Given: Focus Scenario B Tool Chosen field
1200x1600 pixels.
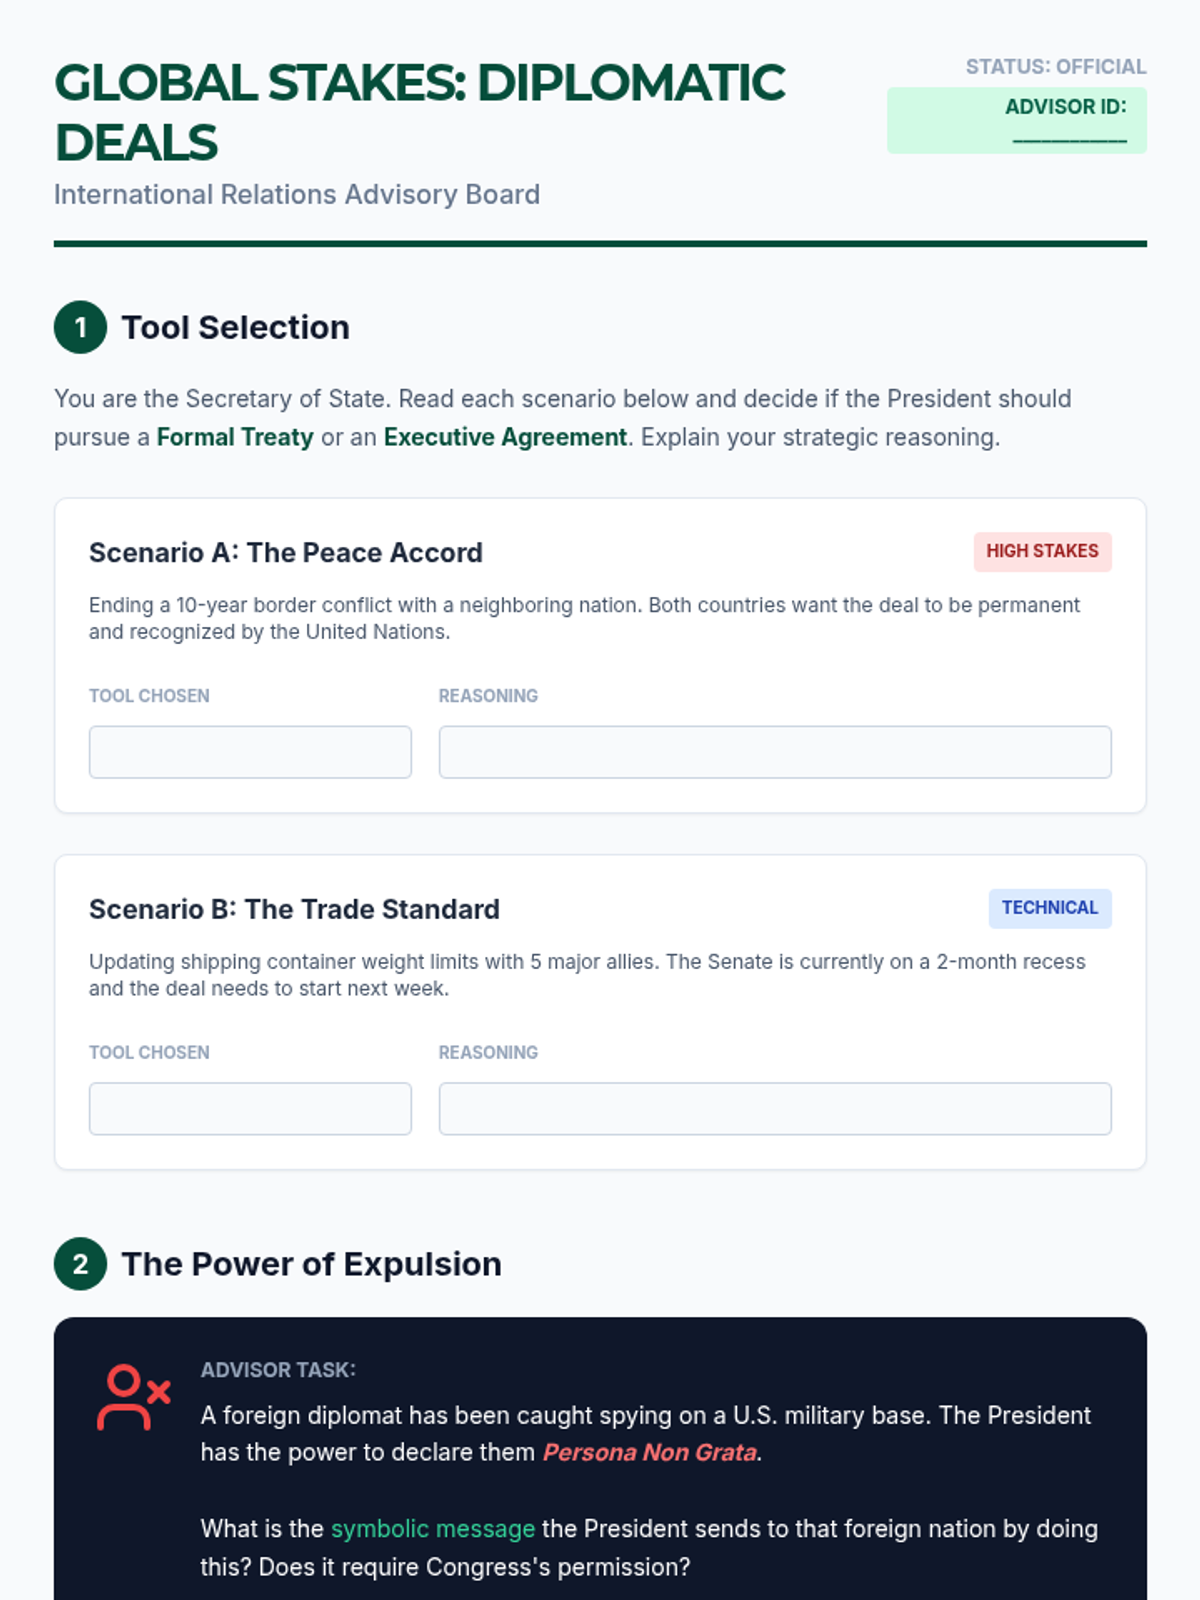Looking at the screenshot, I should (250, 1108).
